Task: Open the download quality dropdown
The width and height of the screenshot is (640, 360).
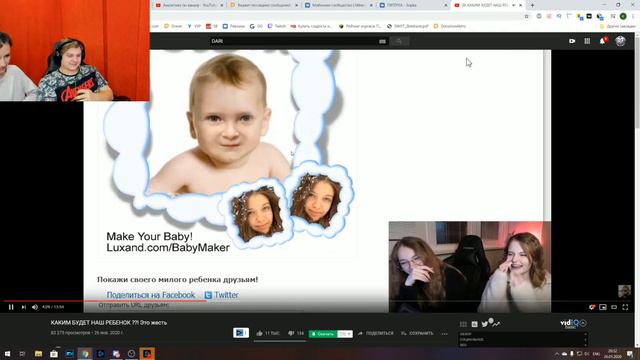Action: (345, 334)
